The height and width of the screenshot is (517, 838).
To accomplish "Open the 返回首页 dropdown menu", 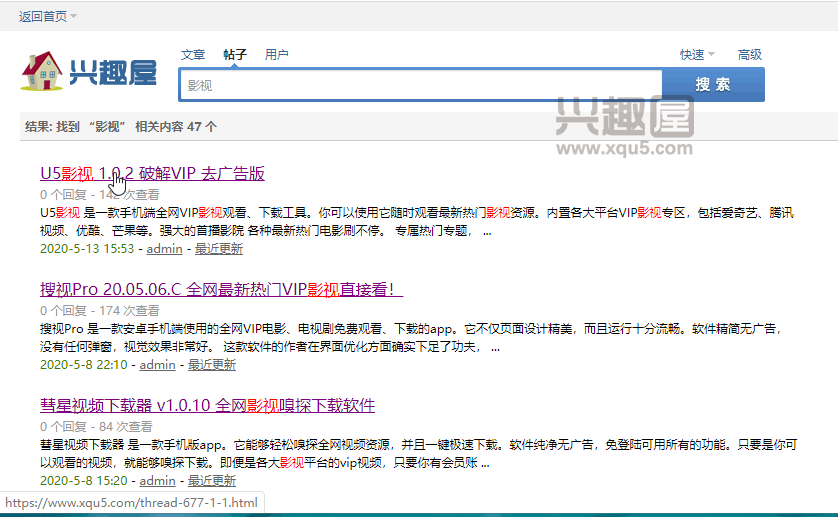I will pos(48,17).
